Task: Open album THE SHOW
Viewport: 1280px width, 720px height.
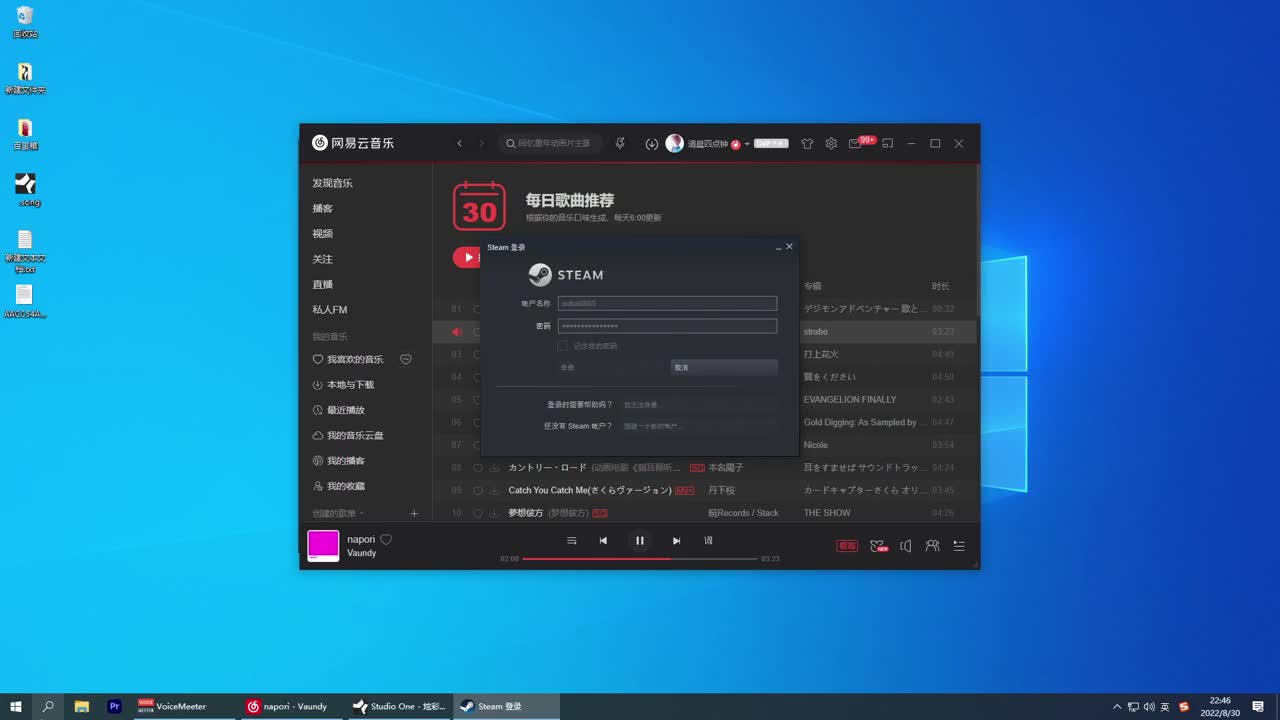Action: (x=827, y=513)
